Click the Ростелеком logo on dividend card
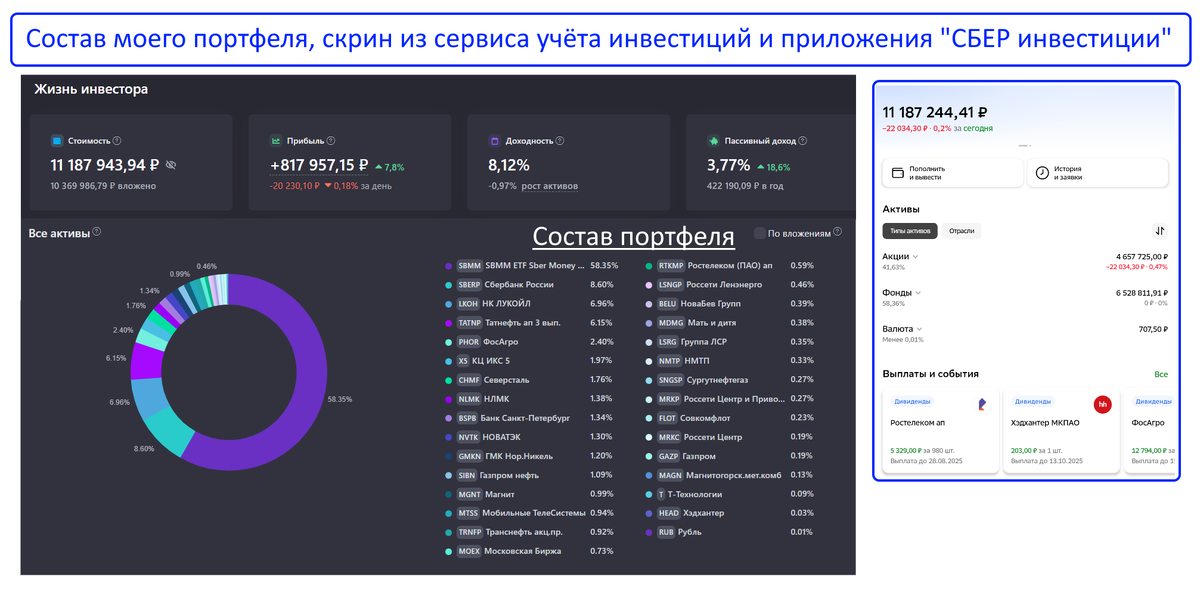Image resolution: width=1200 pixels, height=589 pixels. coord(981,404)
